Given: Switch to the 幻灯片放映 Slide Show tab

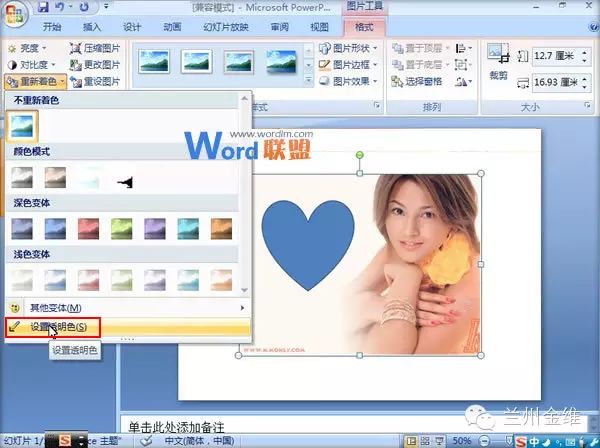Looking at the screenshot, I should [x=226, y=27].
